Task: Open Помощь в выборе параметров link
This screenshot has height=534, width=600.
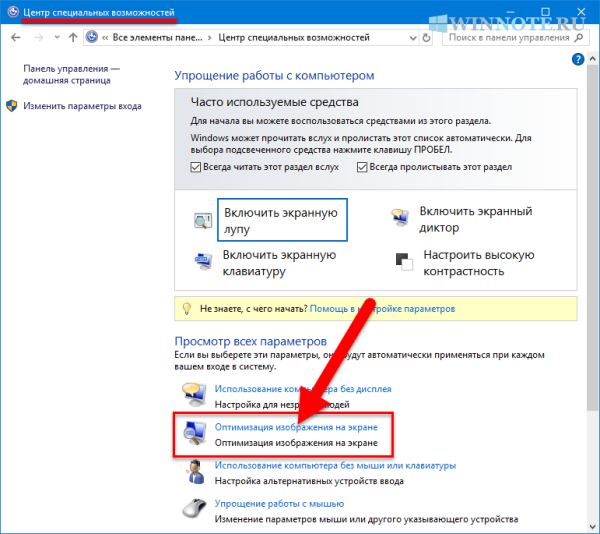Action: tap(381, 309)
